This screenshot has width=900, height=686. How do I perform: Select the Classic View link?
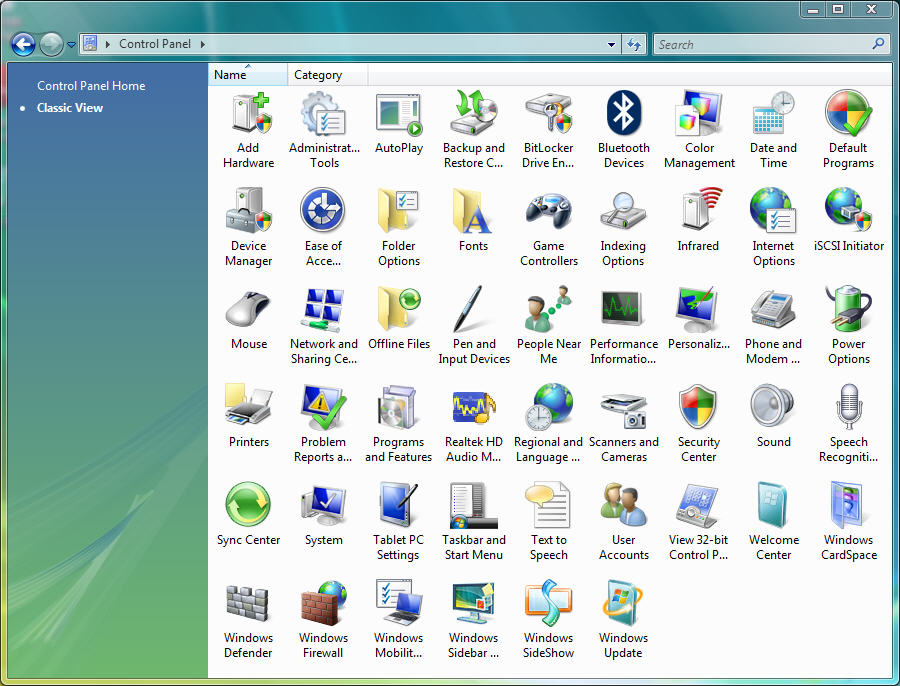[x=70, y=108]
